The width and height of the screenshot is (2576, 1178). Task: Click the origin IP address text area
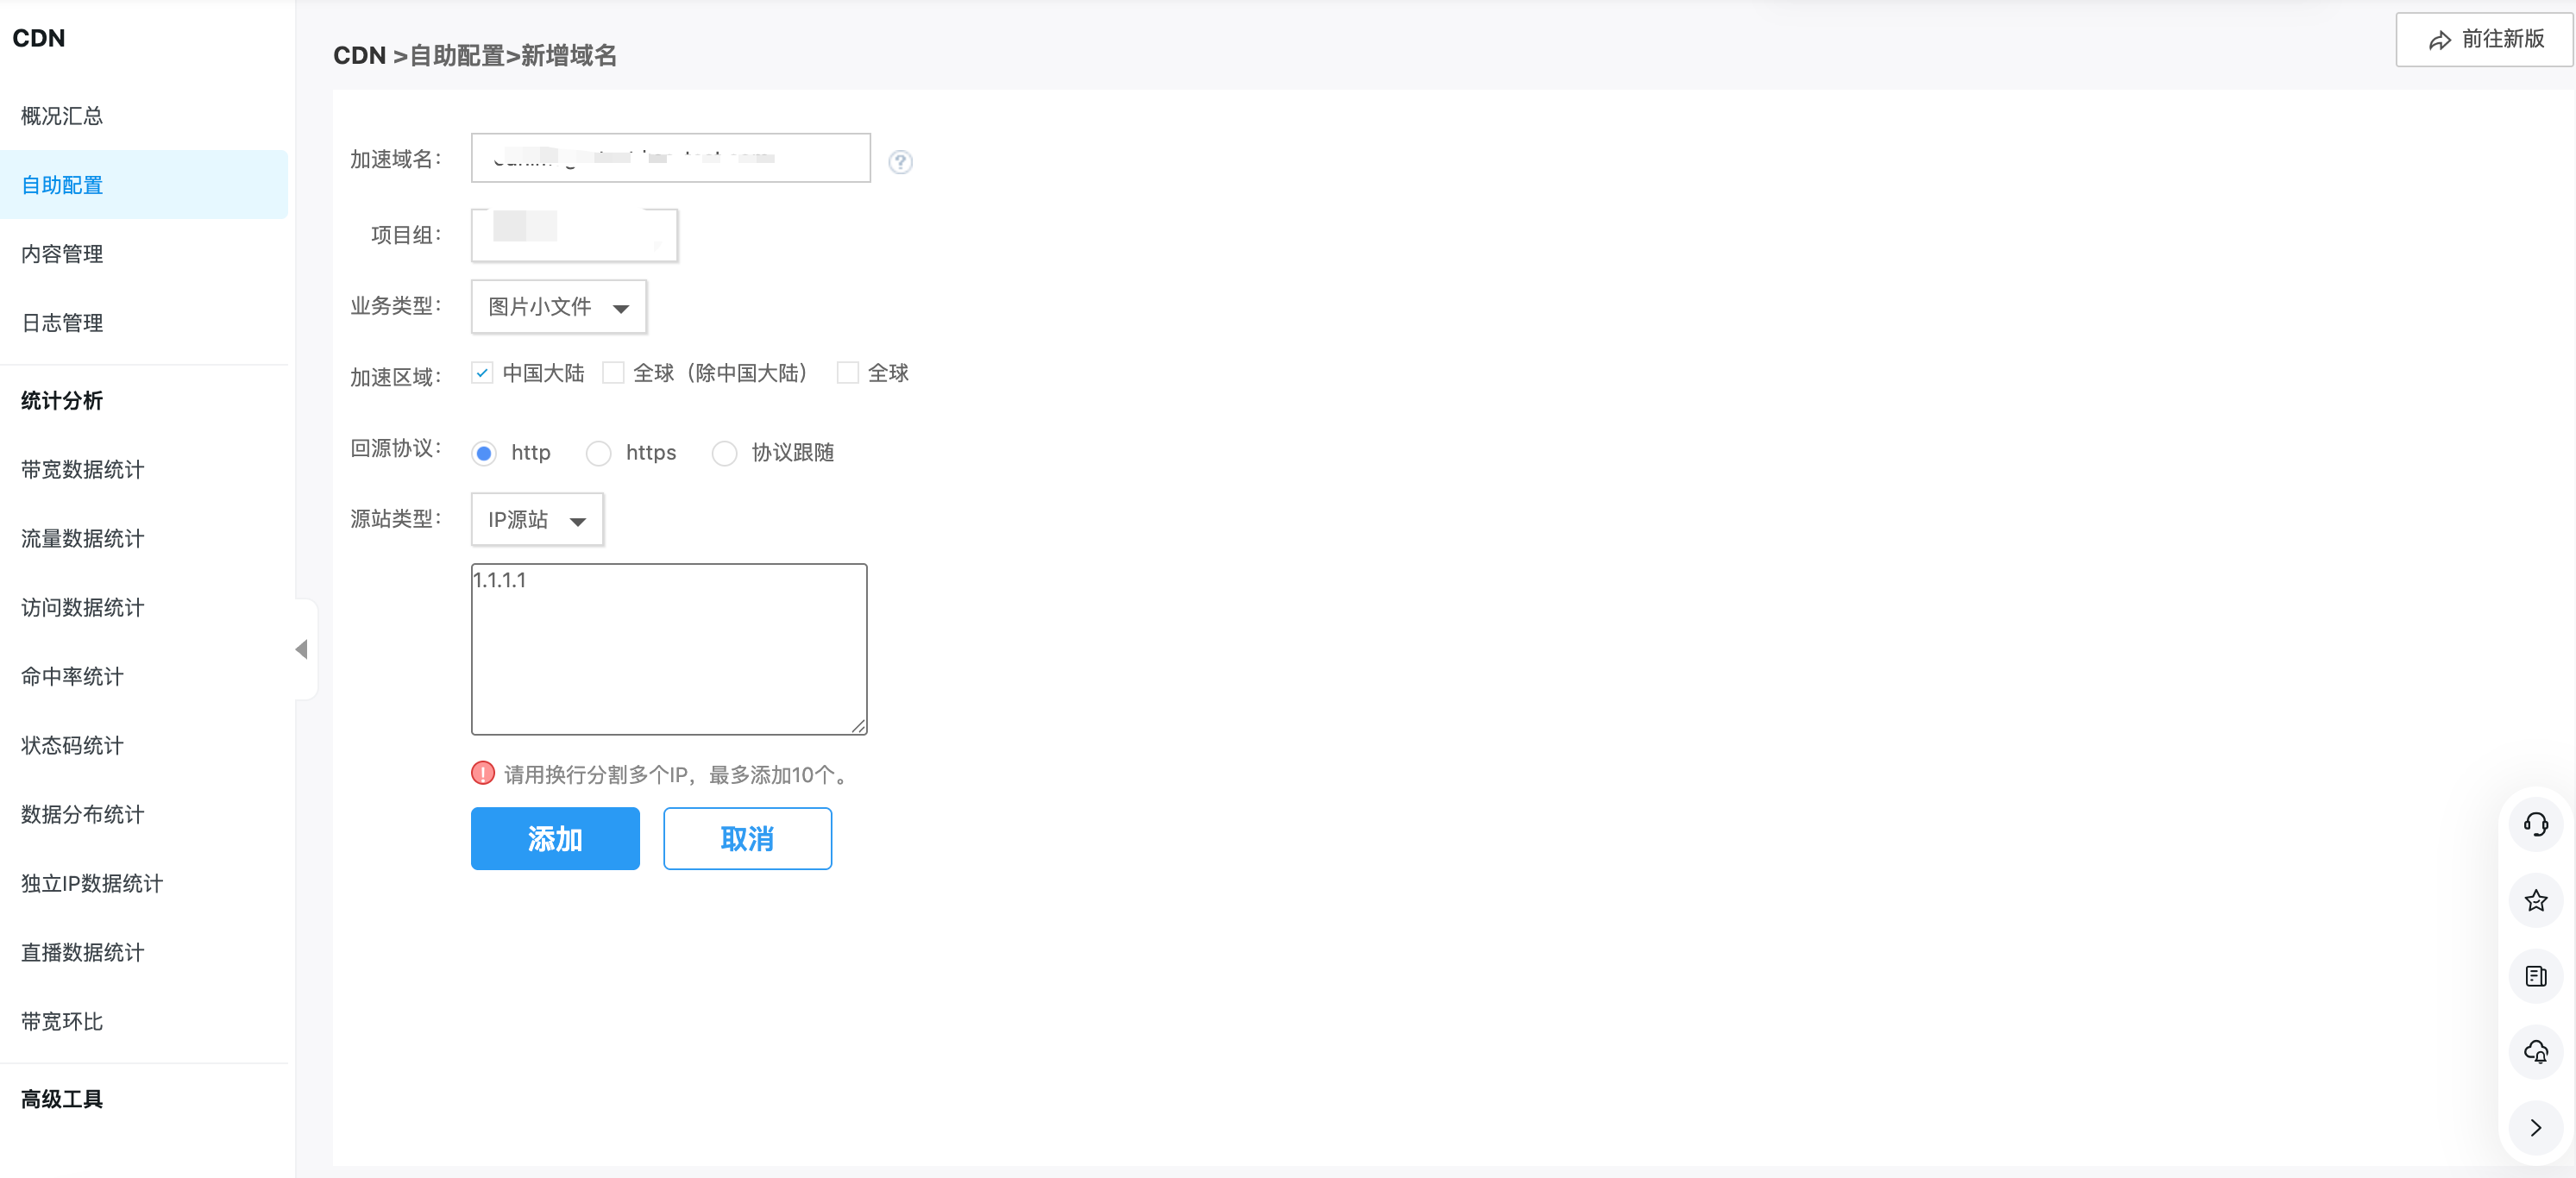[668, 649]
